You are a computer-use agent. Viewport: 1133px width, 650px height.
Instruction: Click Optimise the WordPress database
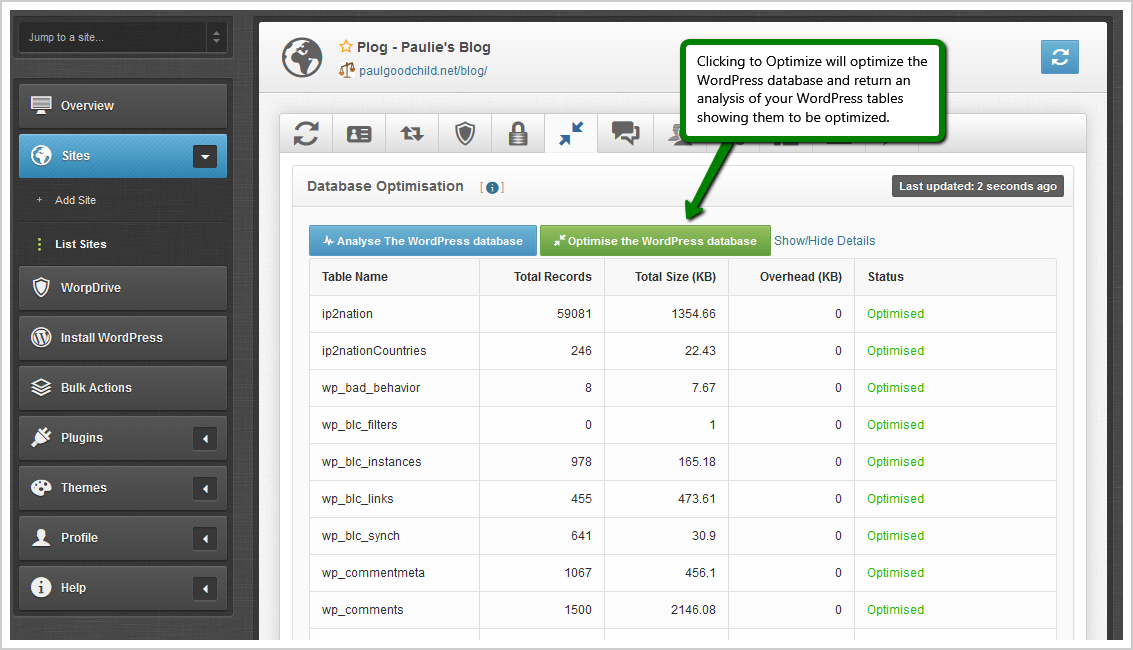655,240
